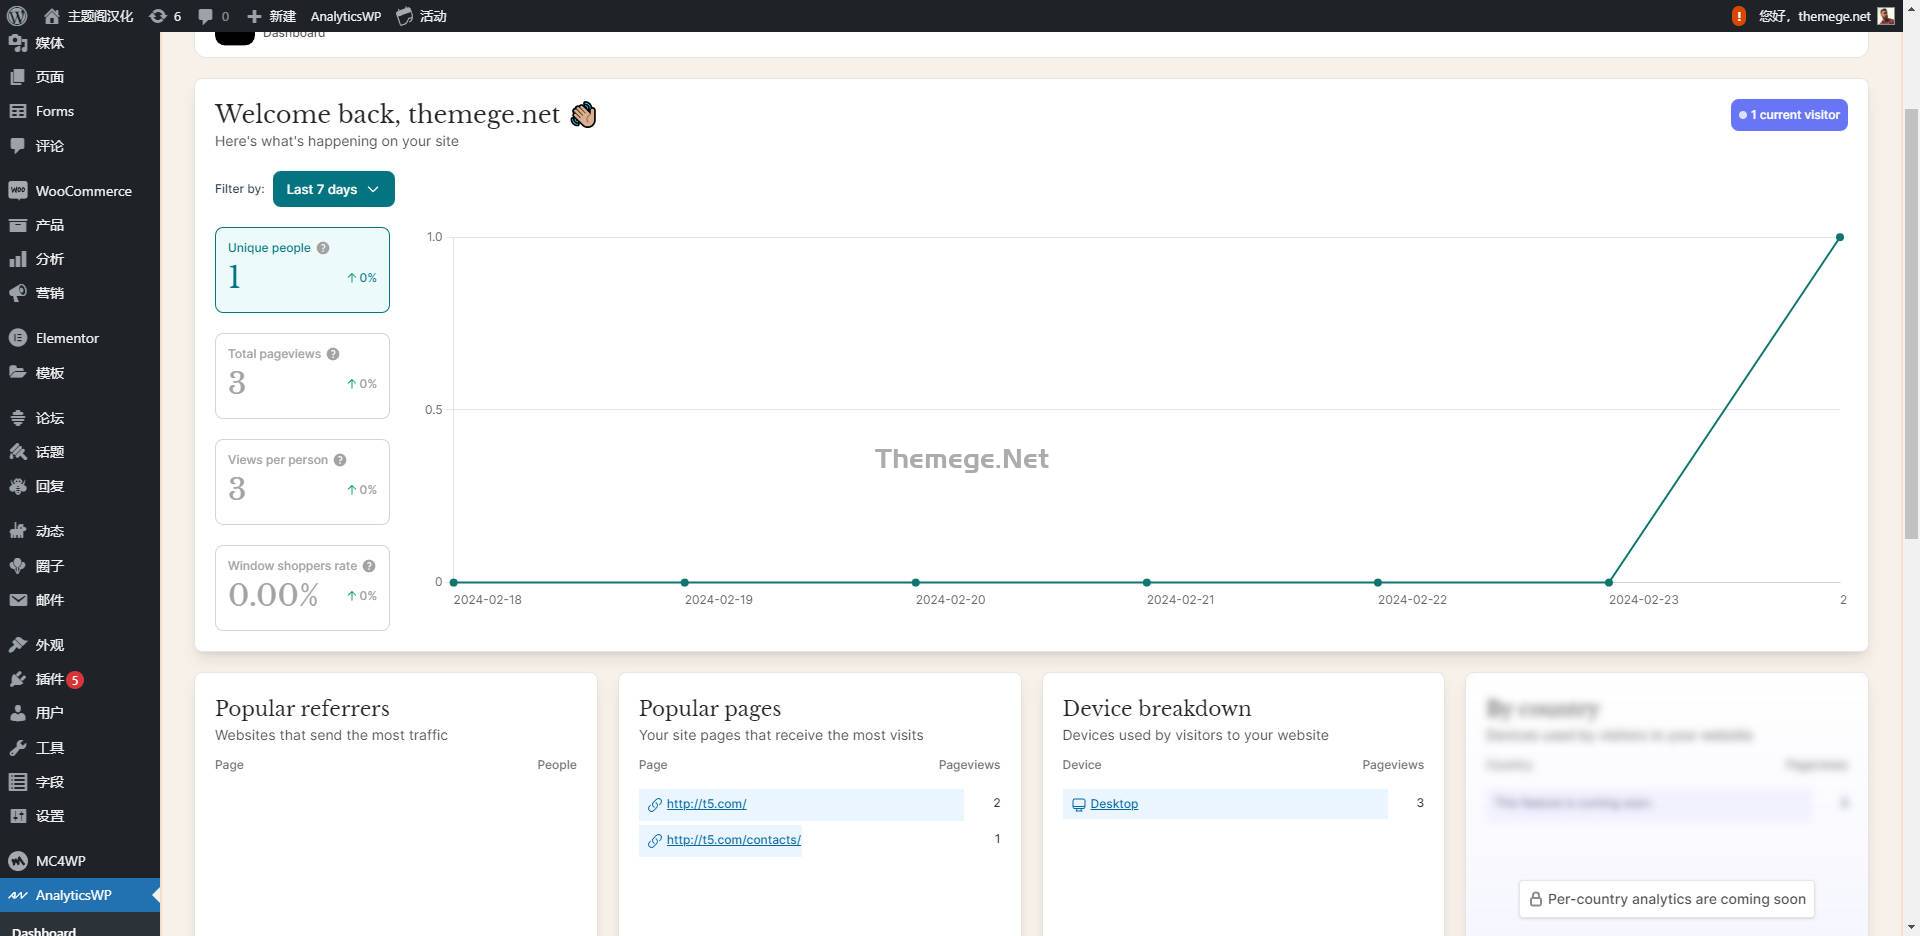Open the comments bubble showing 0
This screenshot has width=1920, height=936.
[213, 16]
